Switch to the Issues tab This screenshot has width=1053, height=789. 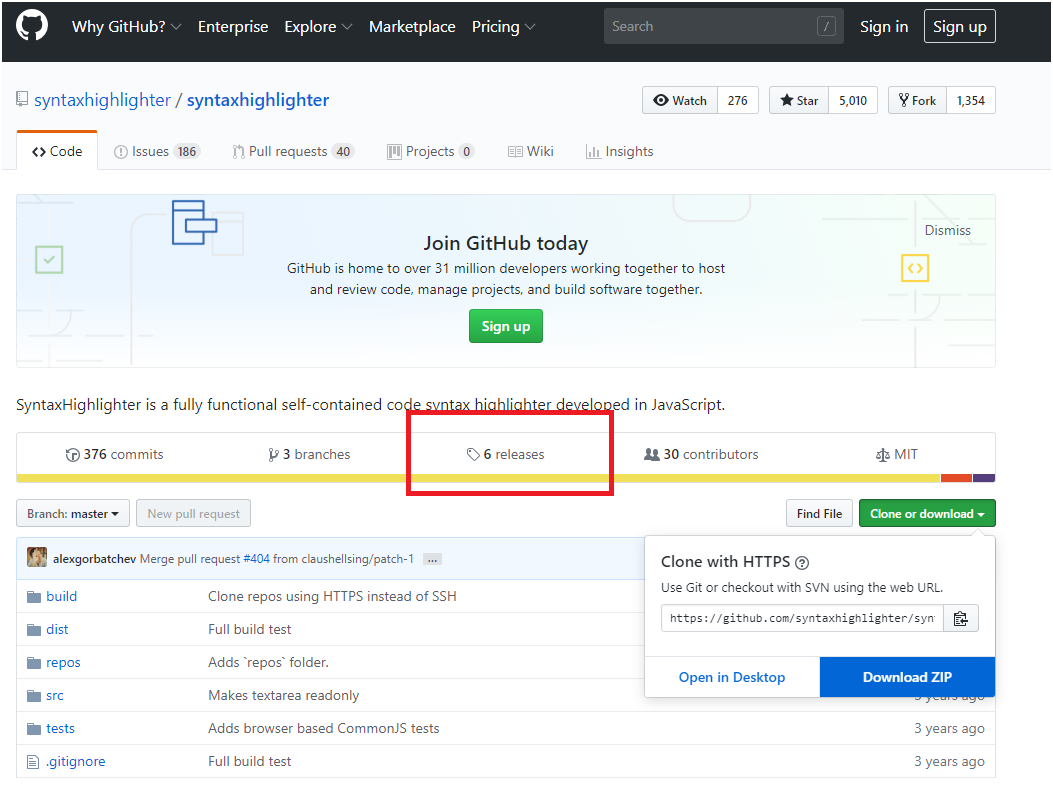click(x=156, y=151)
